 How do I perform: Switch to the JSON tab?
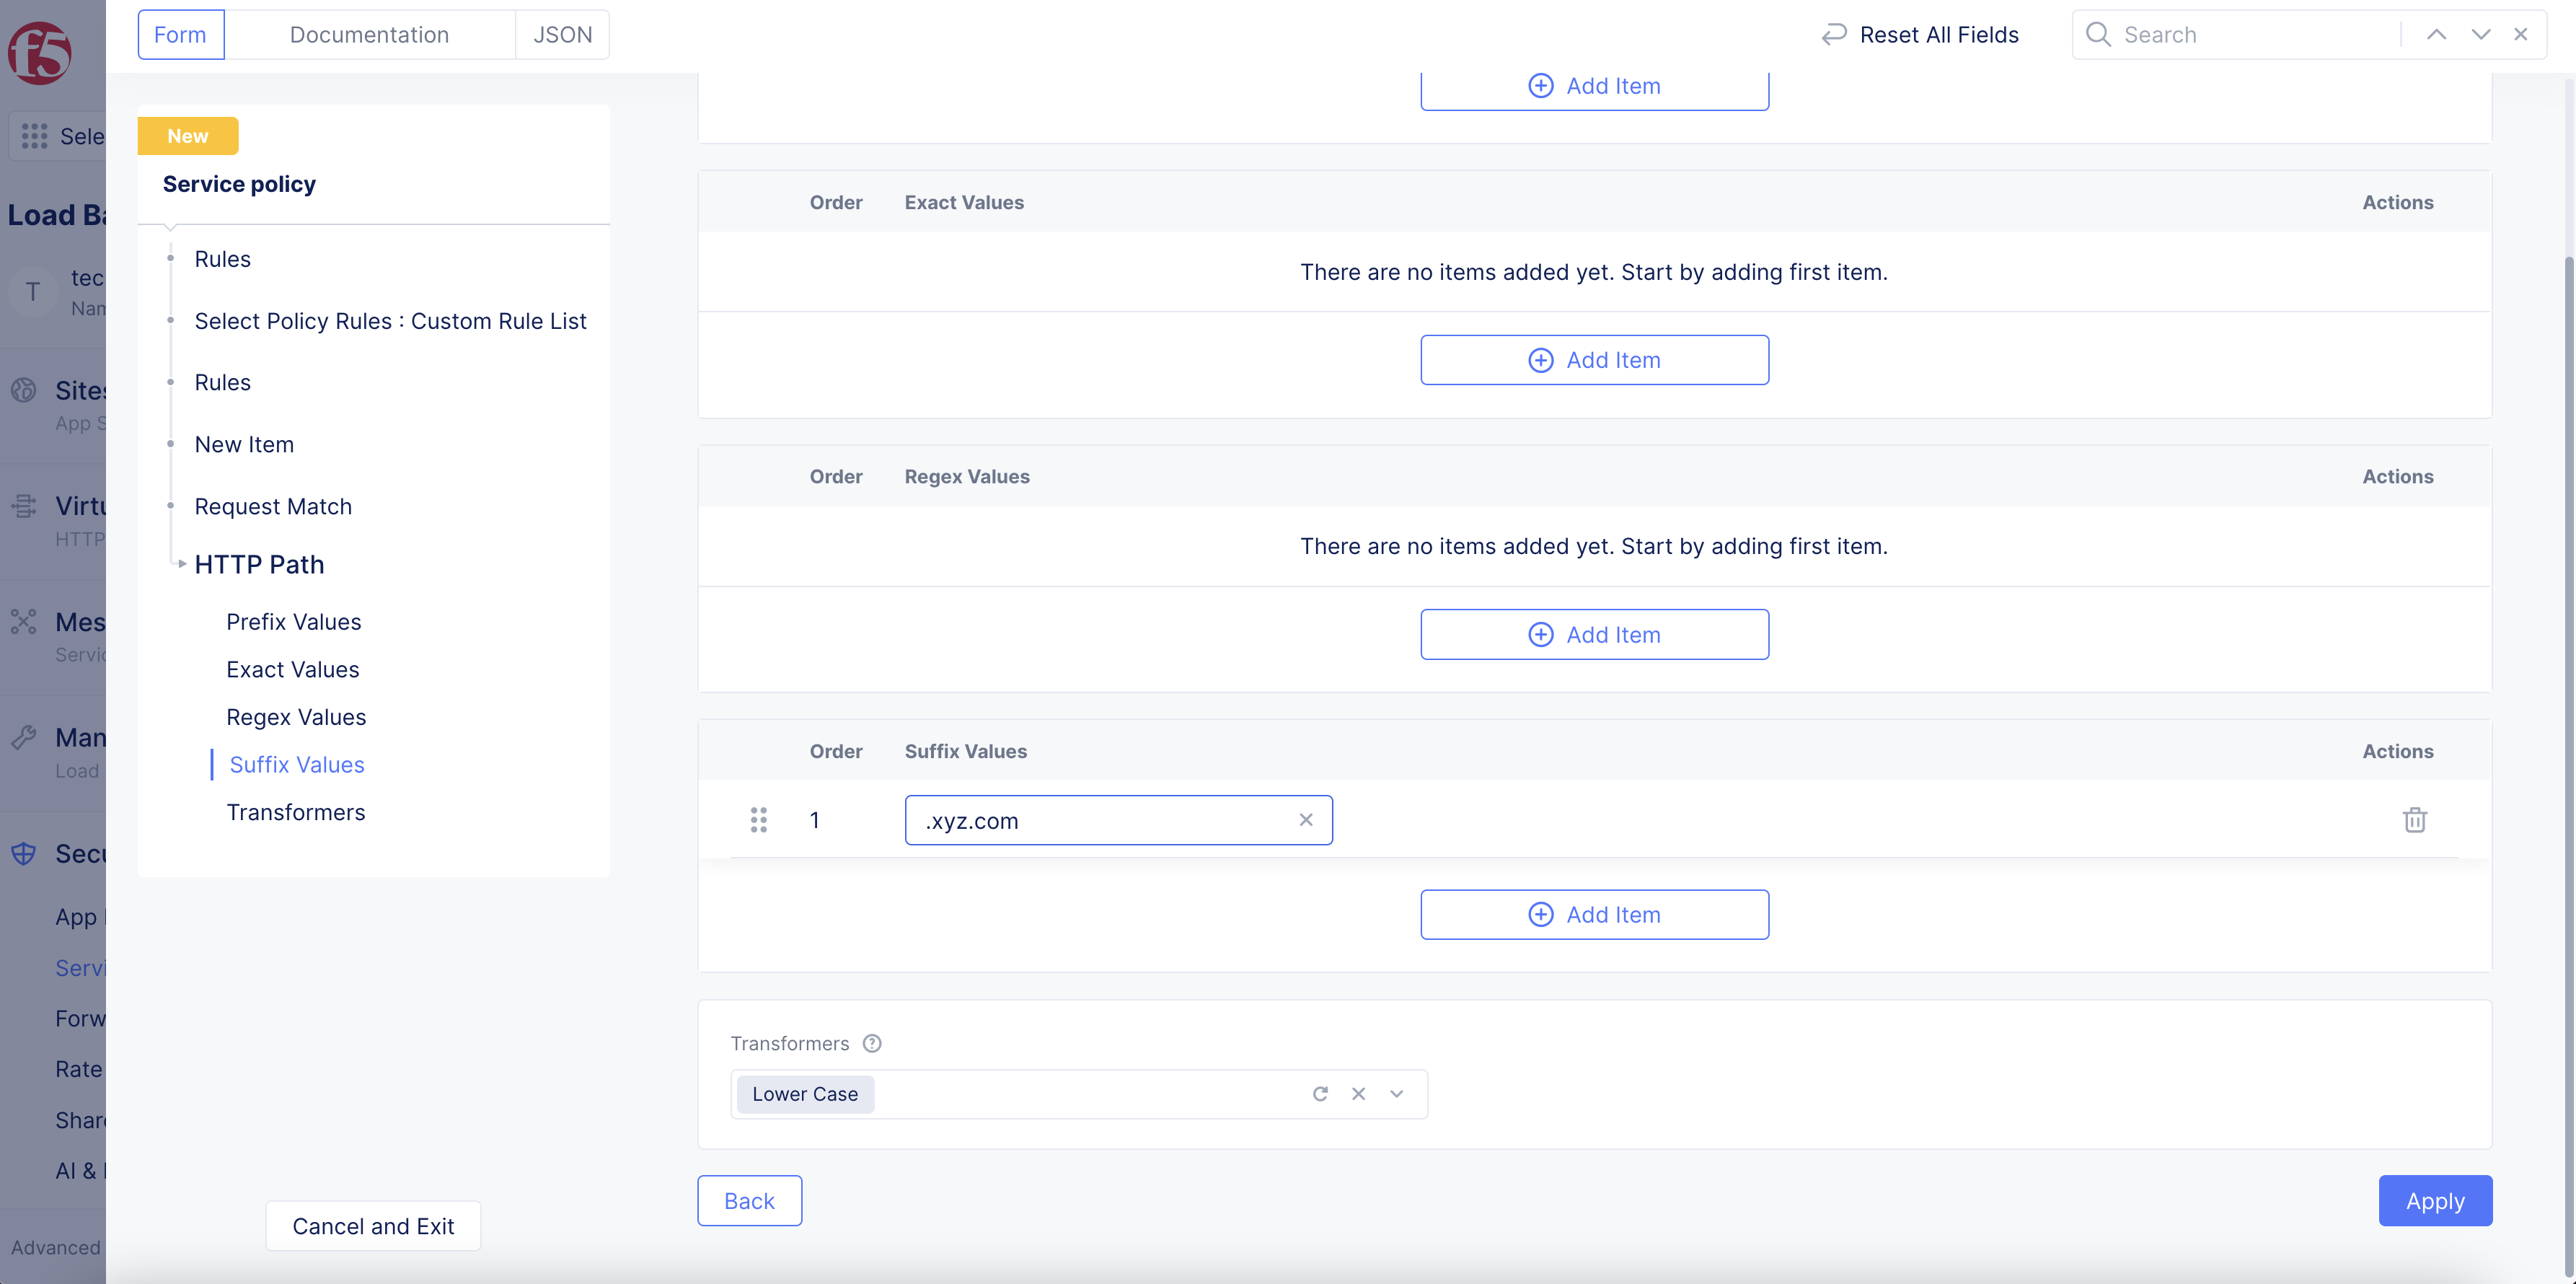click(562, 35)
